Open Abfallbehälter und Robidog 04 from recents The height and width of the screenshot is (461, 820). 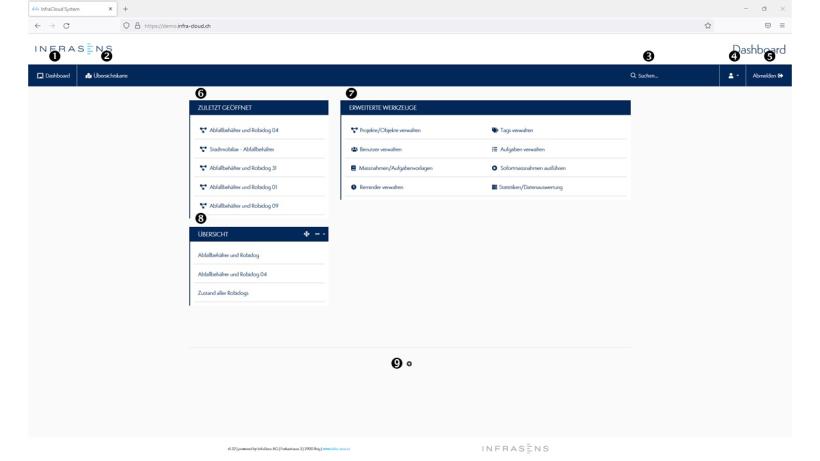(x=243, y=130)
